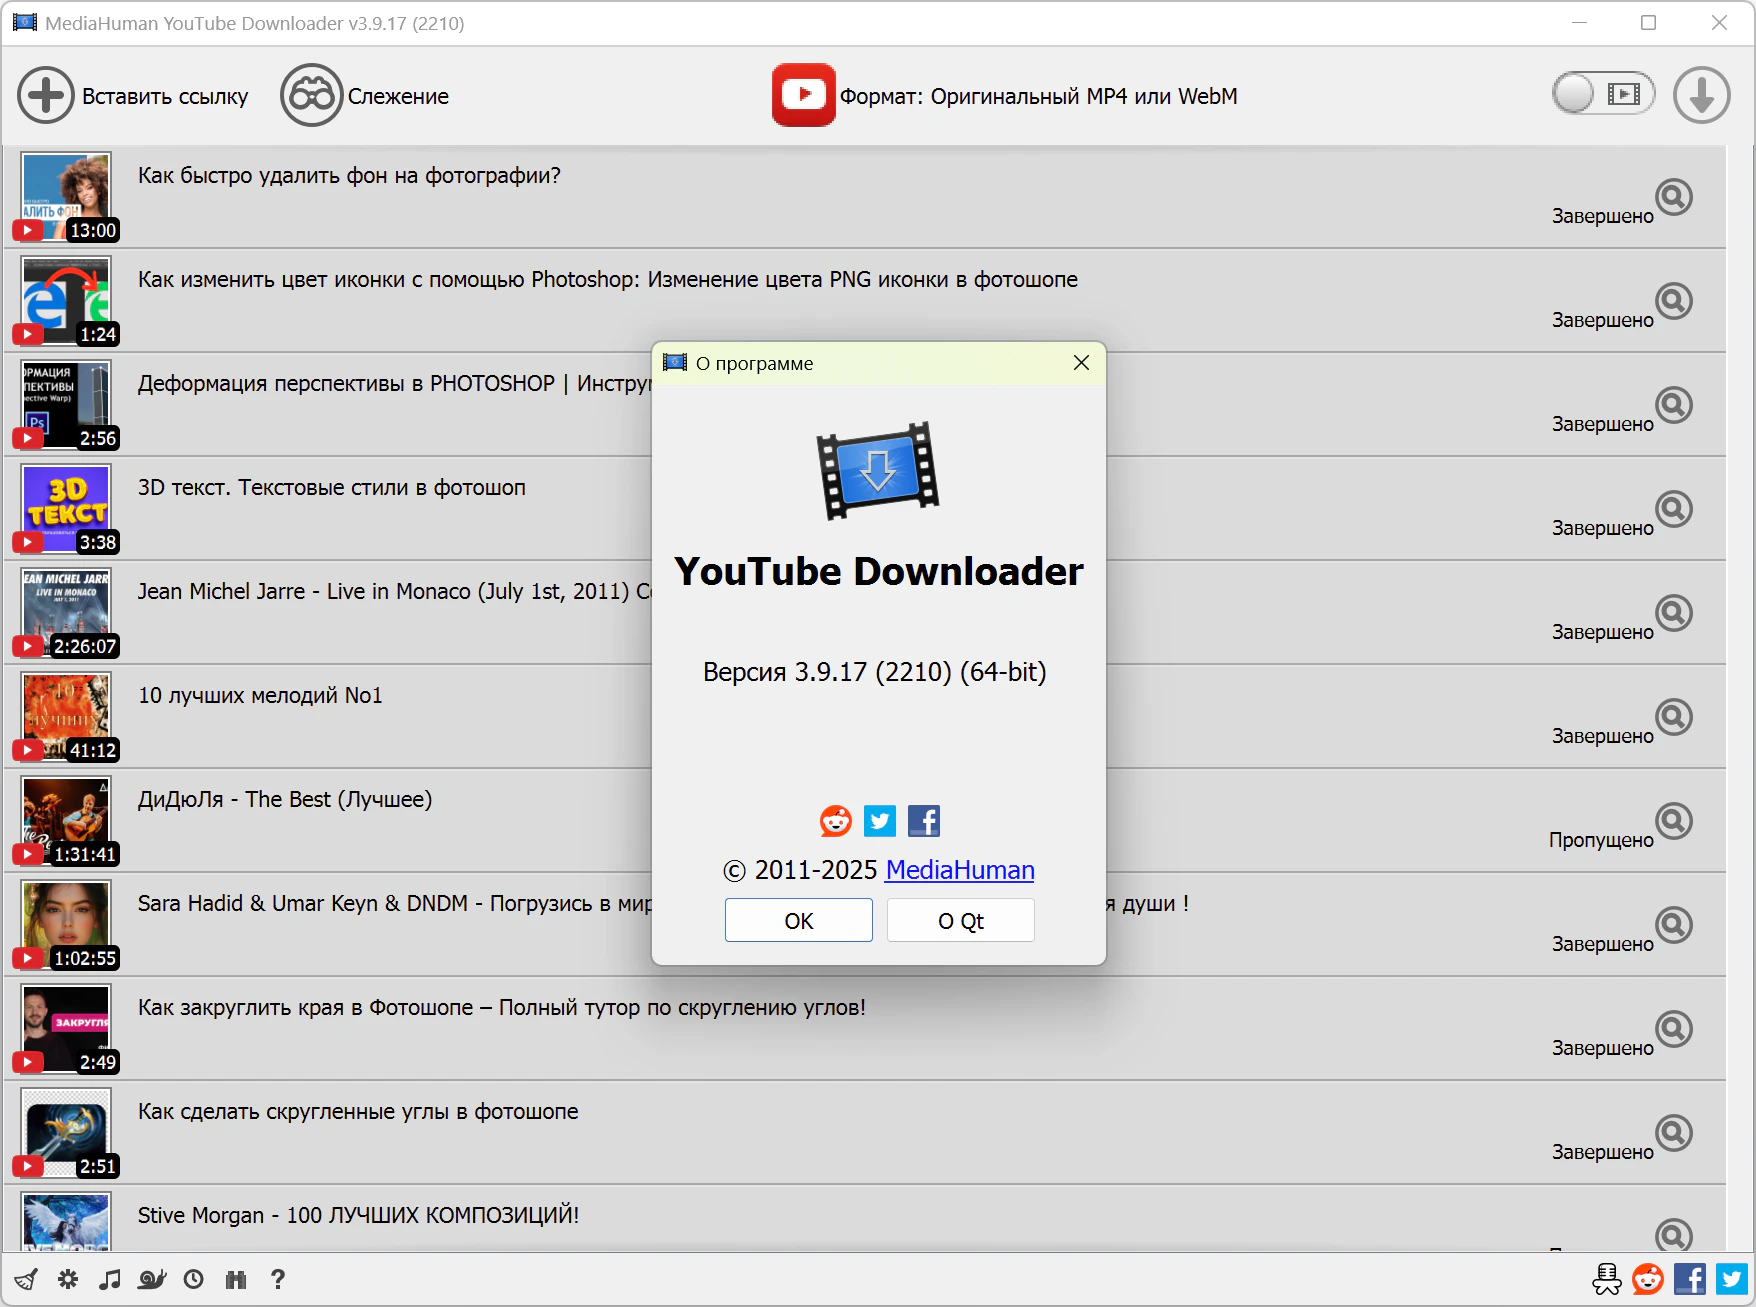The image size is (1756, 1307).
Task: Click the title Как закруглить края в Фотошопе
Action: click(502, 1008)
